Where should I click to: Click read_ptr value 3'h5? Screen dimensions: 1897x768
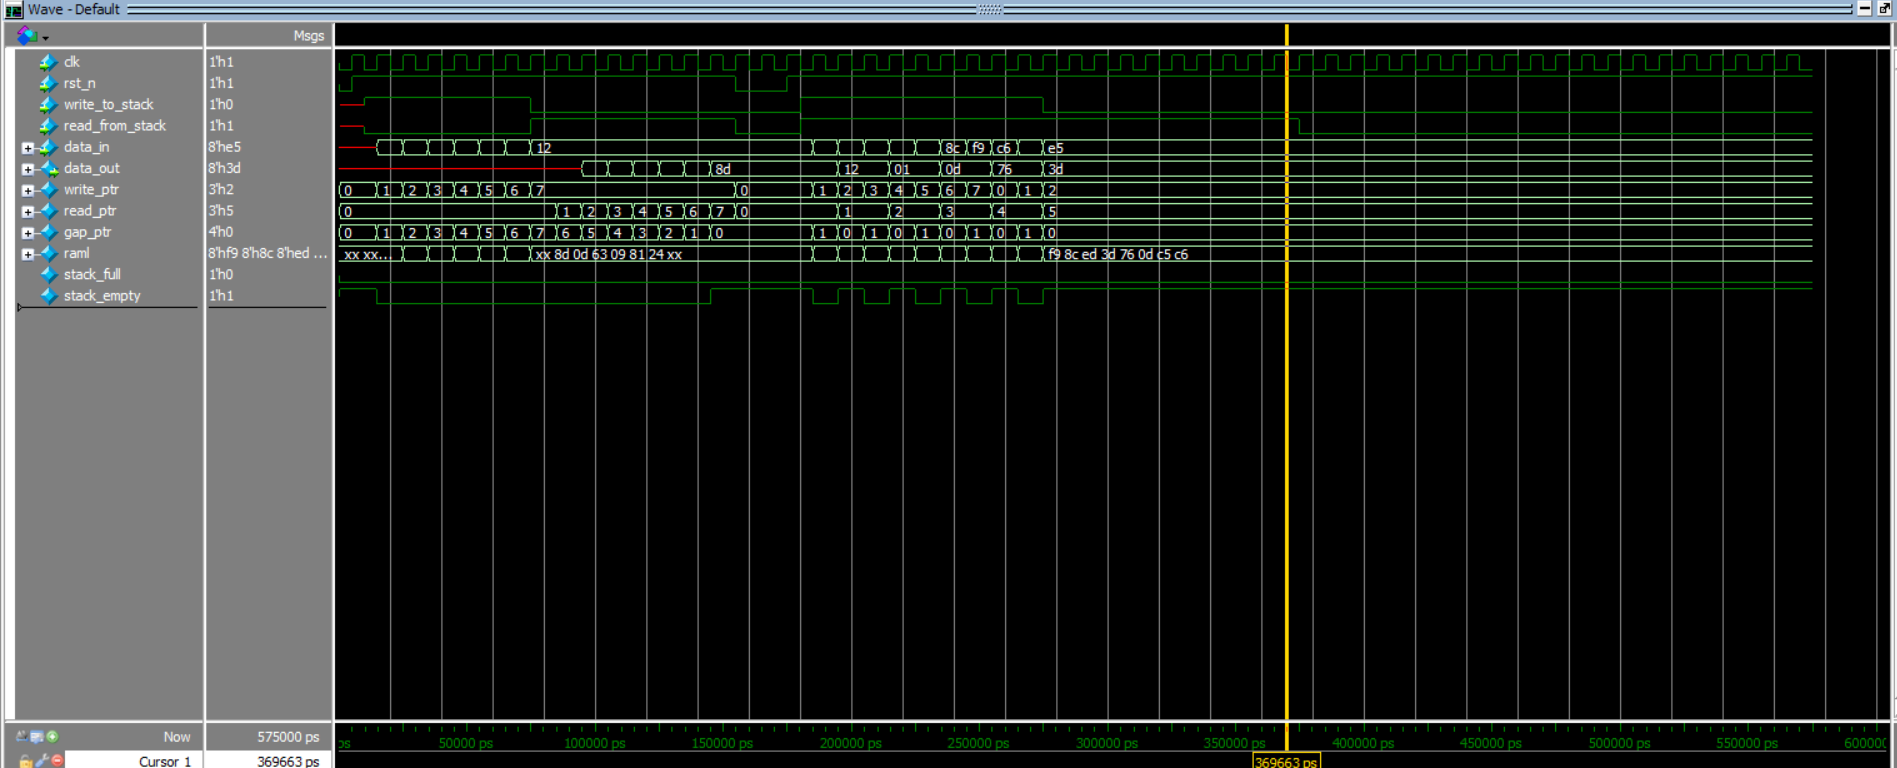(221, 211)
